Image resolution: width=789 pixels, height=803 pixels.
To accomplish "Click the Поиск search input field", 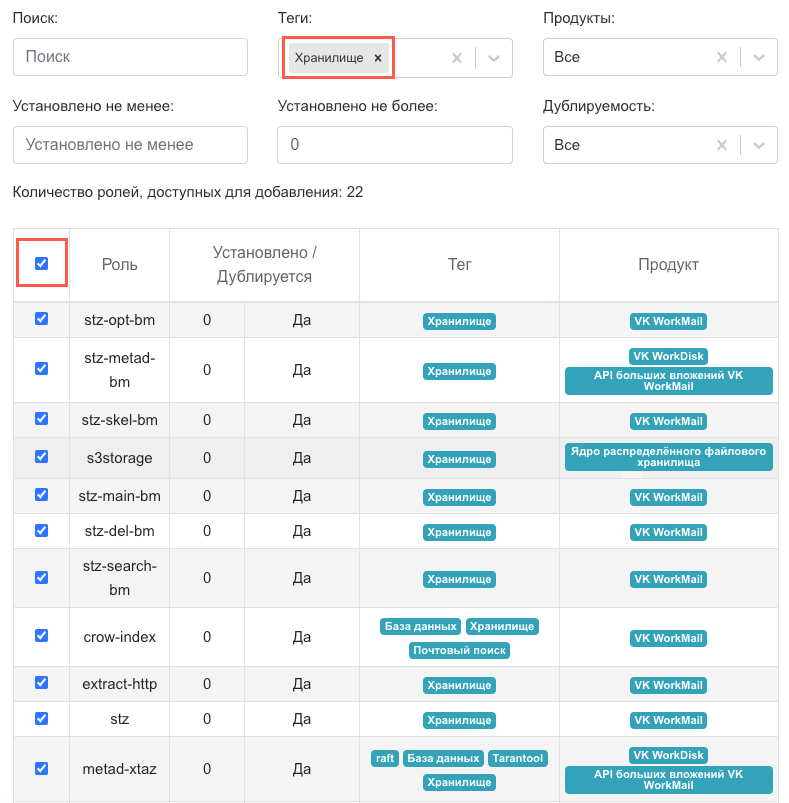I will click(130, 58).
